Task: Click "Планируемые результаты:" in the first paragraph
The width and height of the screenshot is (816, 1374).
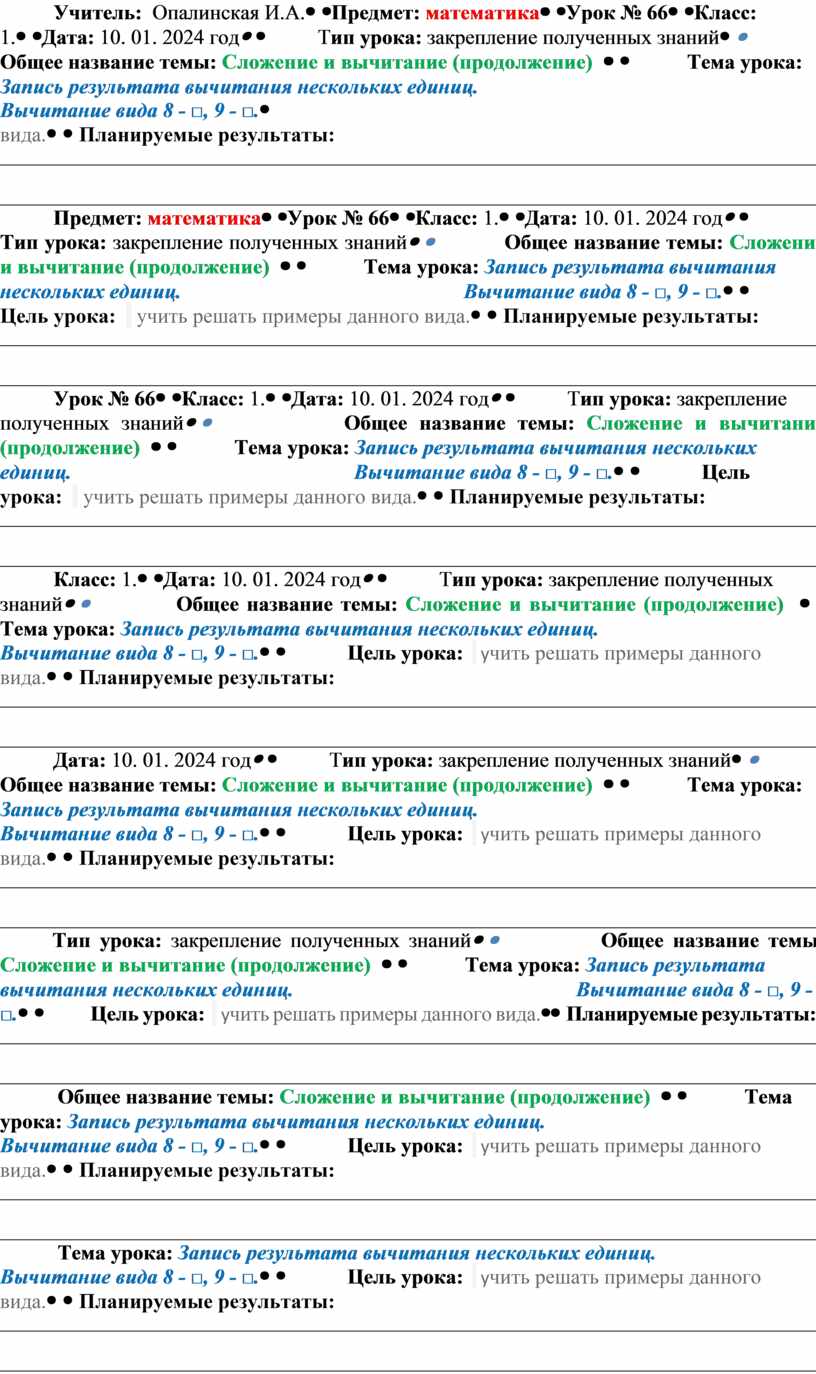Action: coord(206,136)
